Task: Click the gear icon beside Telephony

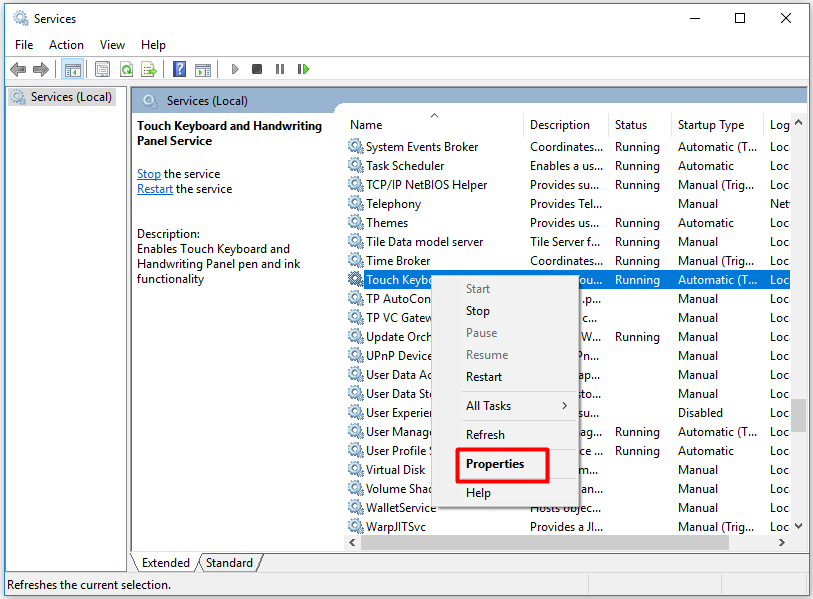Action: pyautogui.click(x=356, y=203)
